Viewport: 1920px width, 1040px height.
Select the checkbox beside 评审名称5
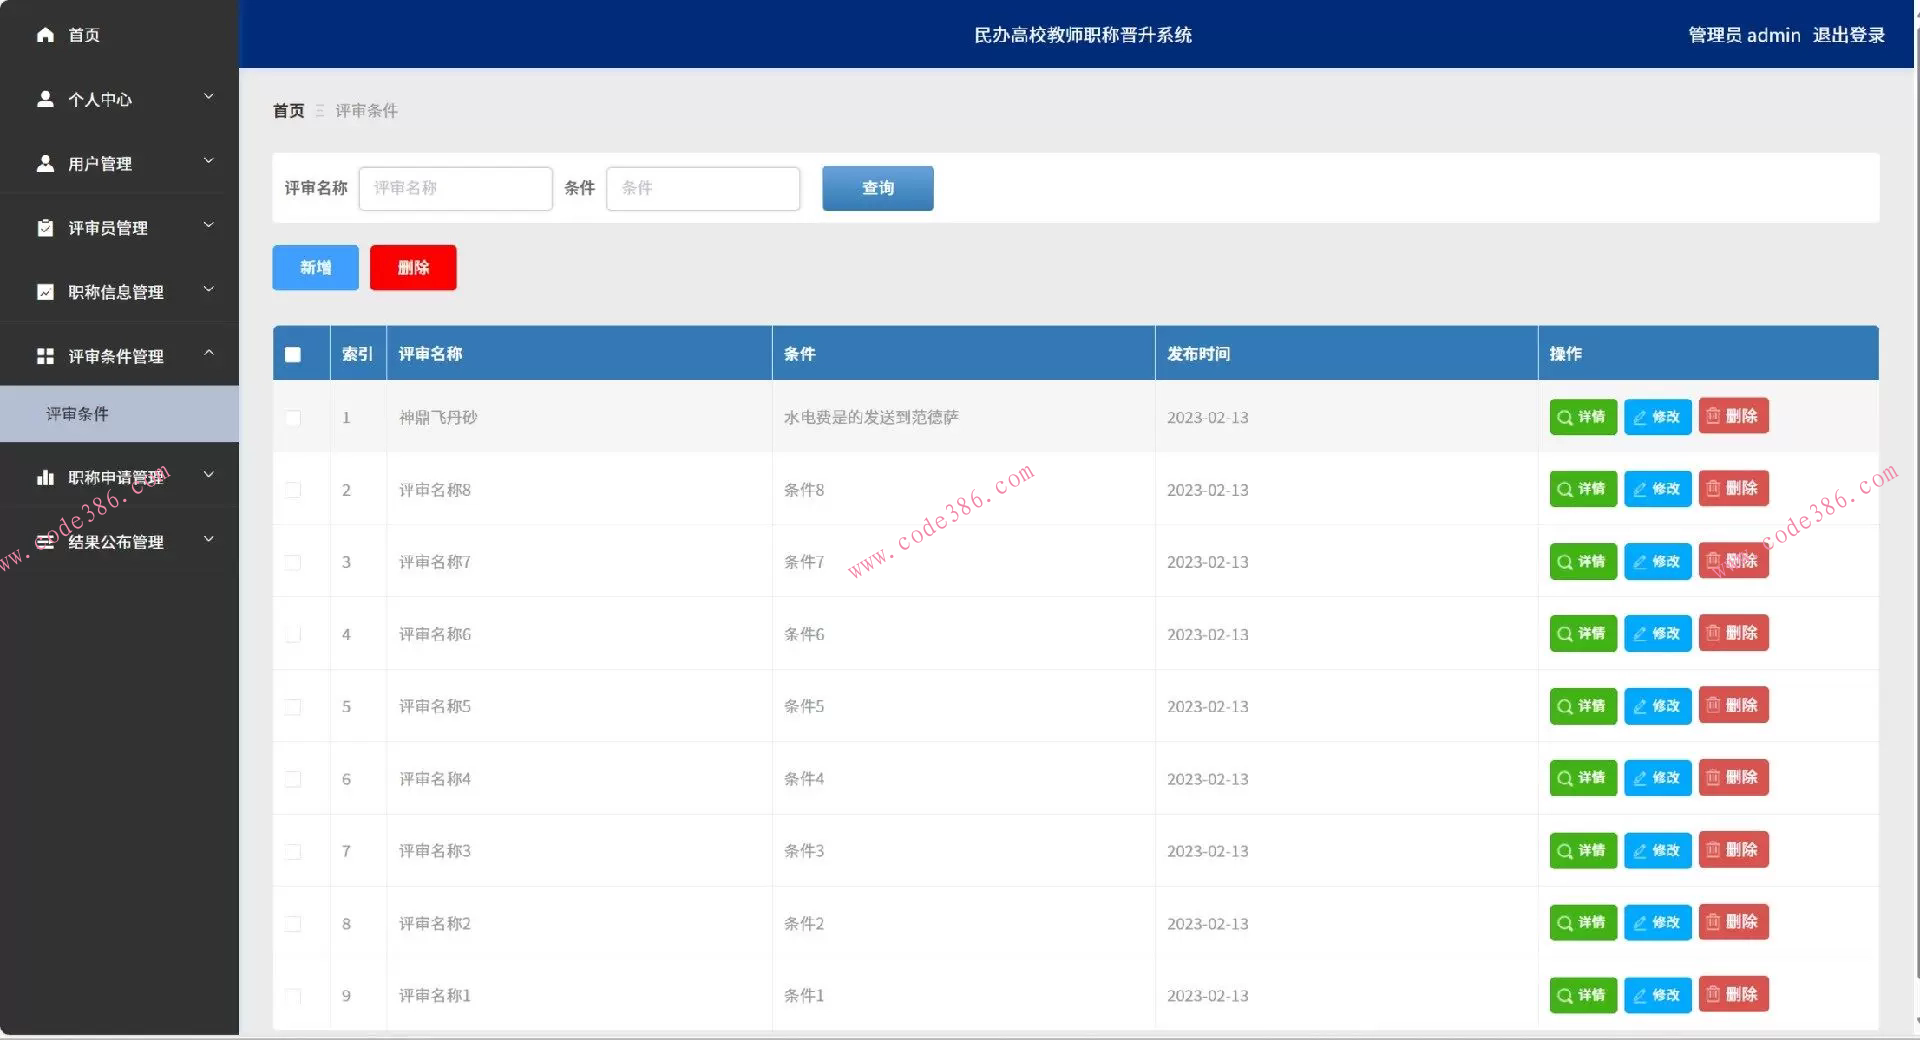point(292,707)
